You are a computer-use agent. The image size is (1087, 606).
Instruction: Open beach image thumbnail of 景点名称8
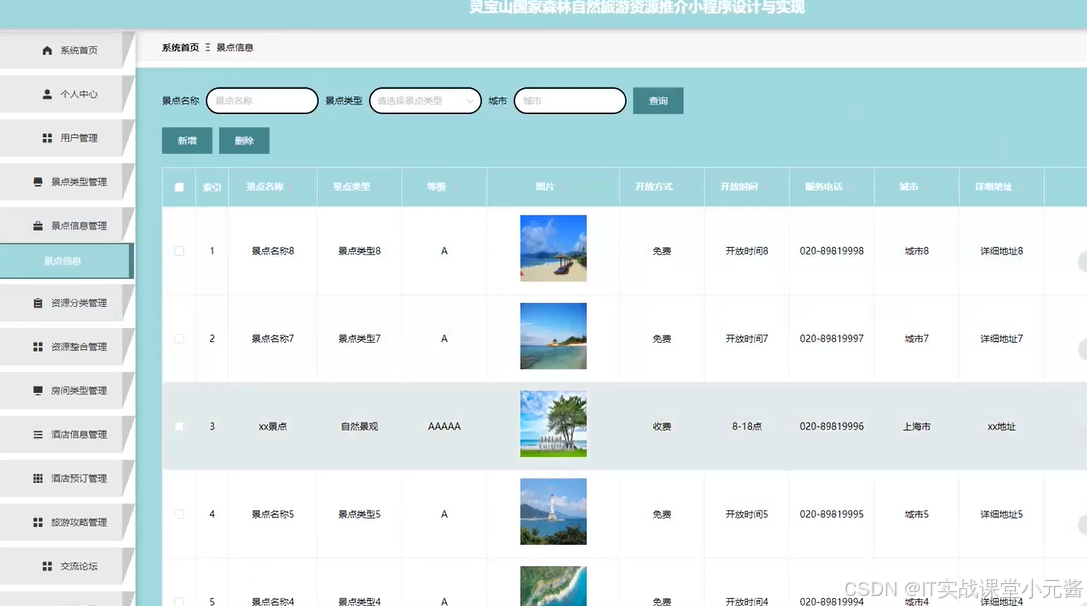553,248
